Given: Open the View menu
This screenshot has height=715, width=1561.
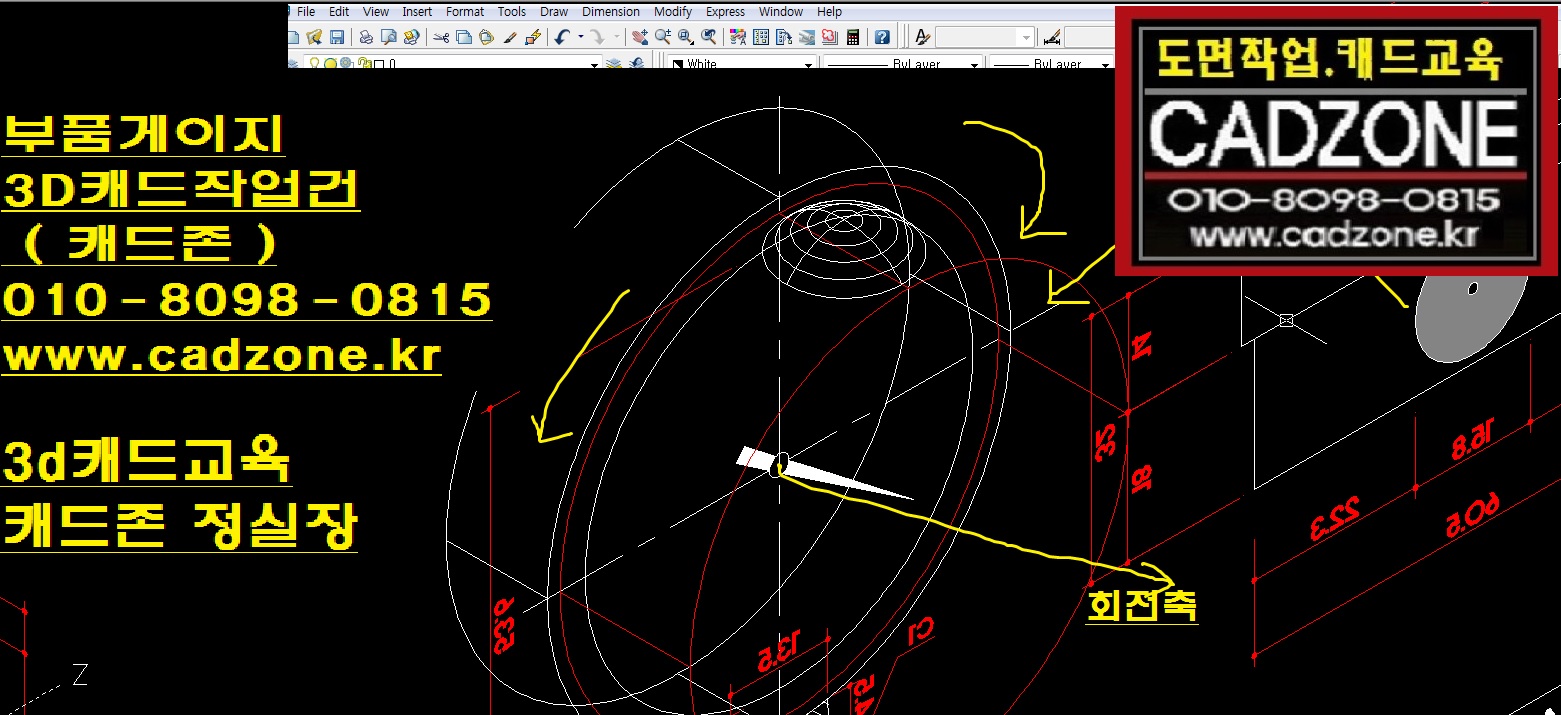Looking at the screenshot, I should click(376, 12).
